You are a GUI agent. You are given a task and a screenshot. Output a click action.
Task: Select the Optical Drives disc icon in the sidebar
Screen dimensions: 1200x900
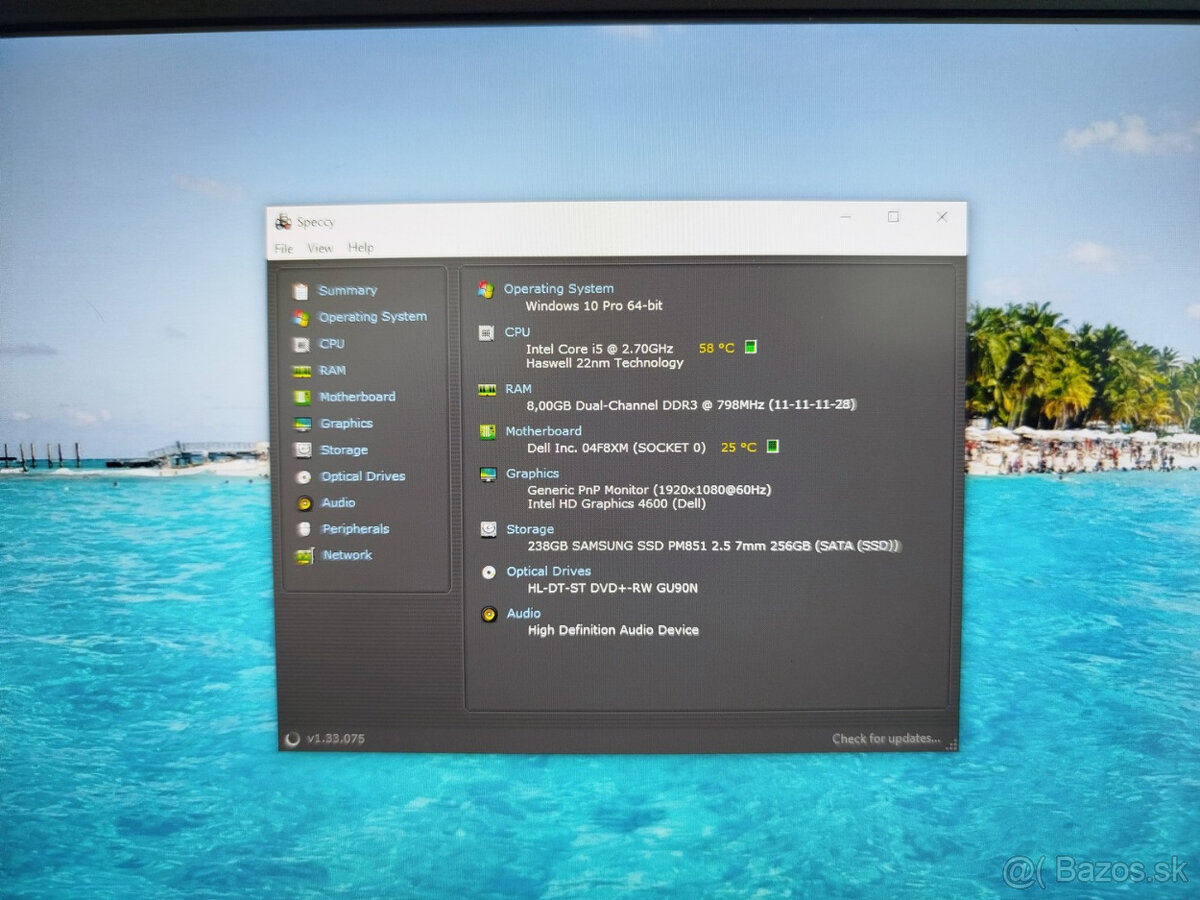tap(303, 477)
